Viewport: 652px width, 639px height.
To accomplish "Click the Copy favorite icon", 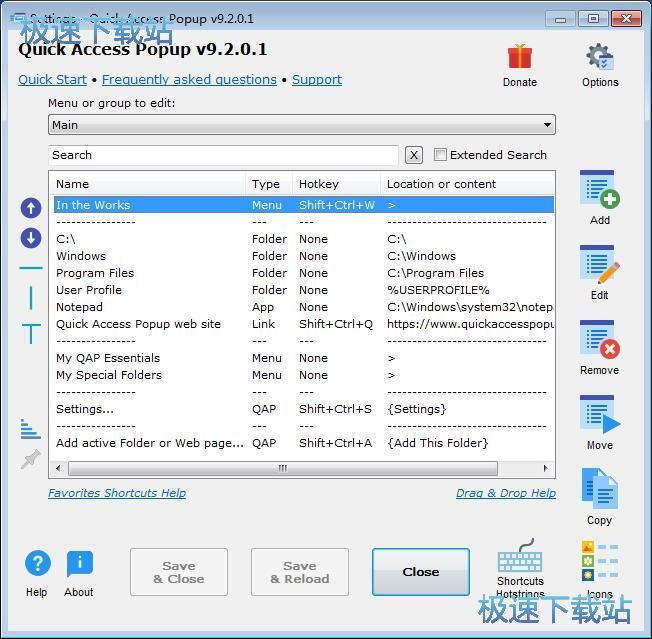I will 599,491.
